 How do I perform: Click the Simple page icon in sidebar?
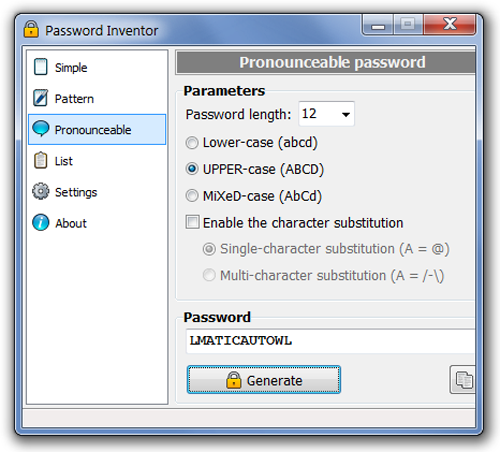click(41, 67)
